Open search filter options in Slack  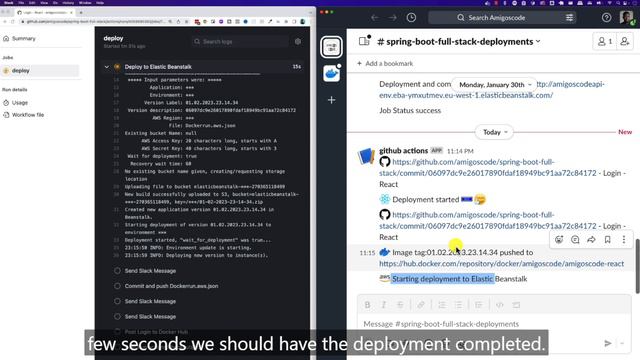click(569, 18)
